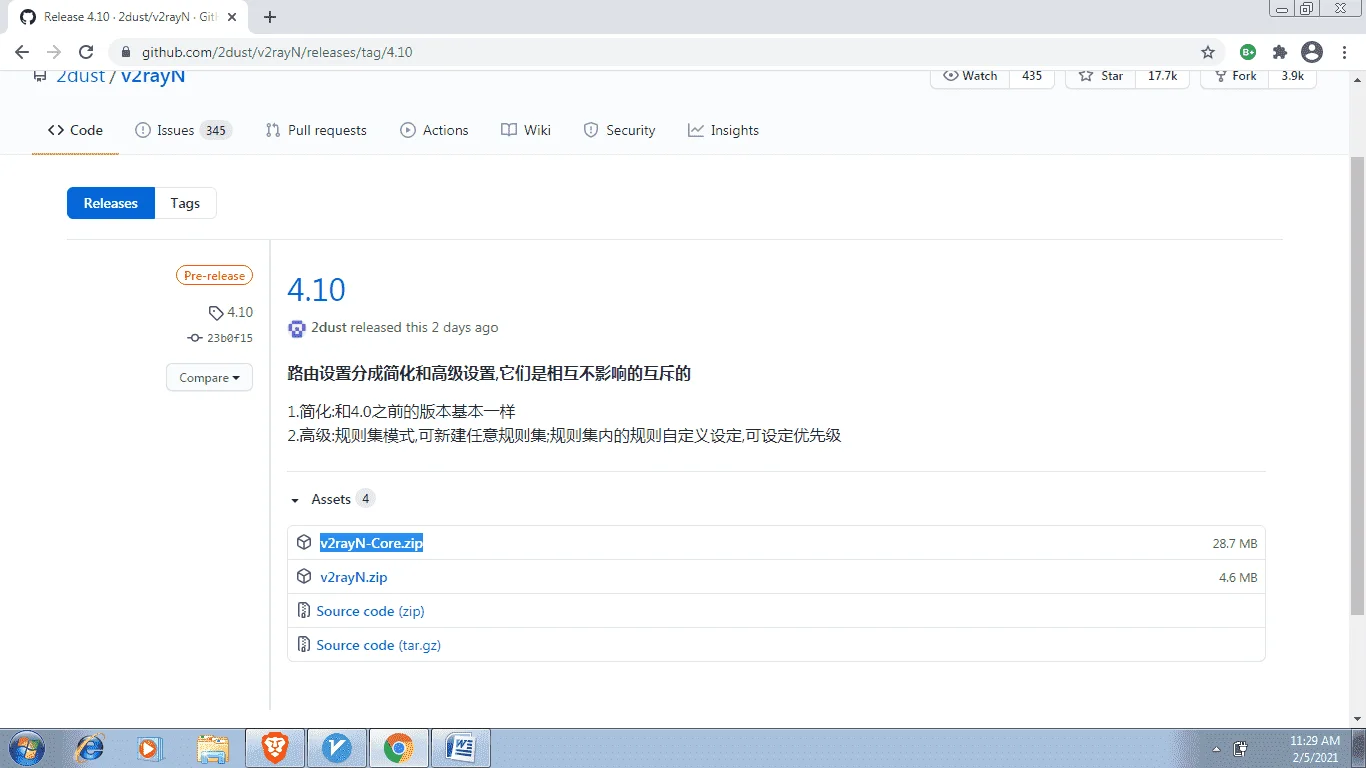1366x768 pixels.
Task: Click the 2dust avatar beside release info
Action: pyautogui.click(x=296, y=328)
